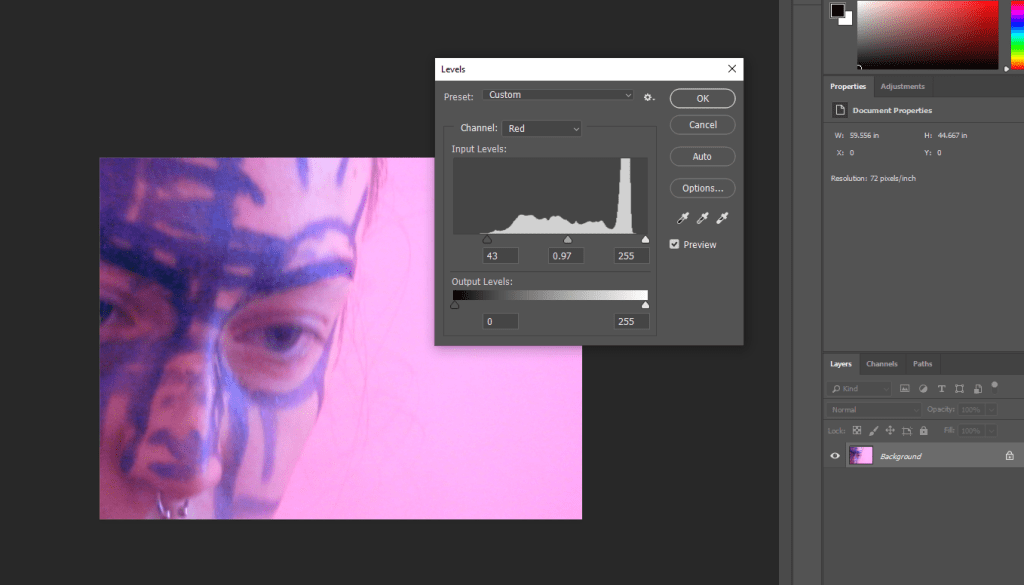The image size is (1024, 585).
Task: Click the shape layer filter icon
Action: pyautogui.click(x=960, y=388)
